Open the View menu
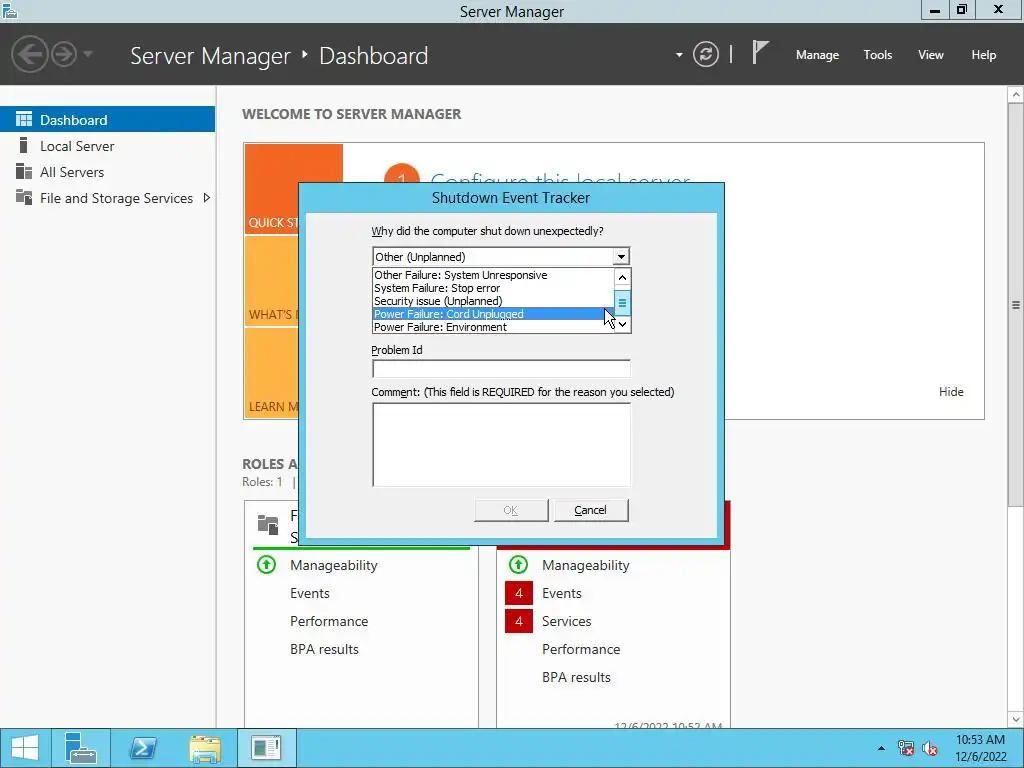This screenshot has width=1024, height=768. (x=930, y=55)
